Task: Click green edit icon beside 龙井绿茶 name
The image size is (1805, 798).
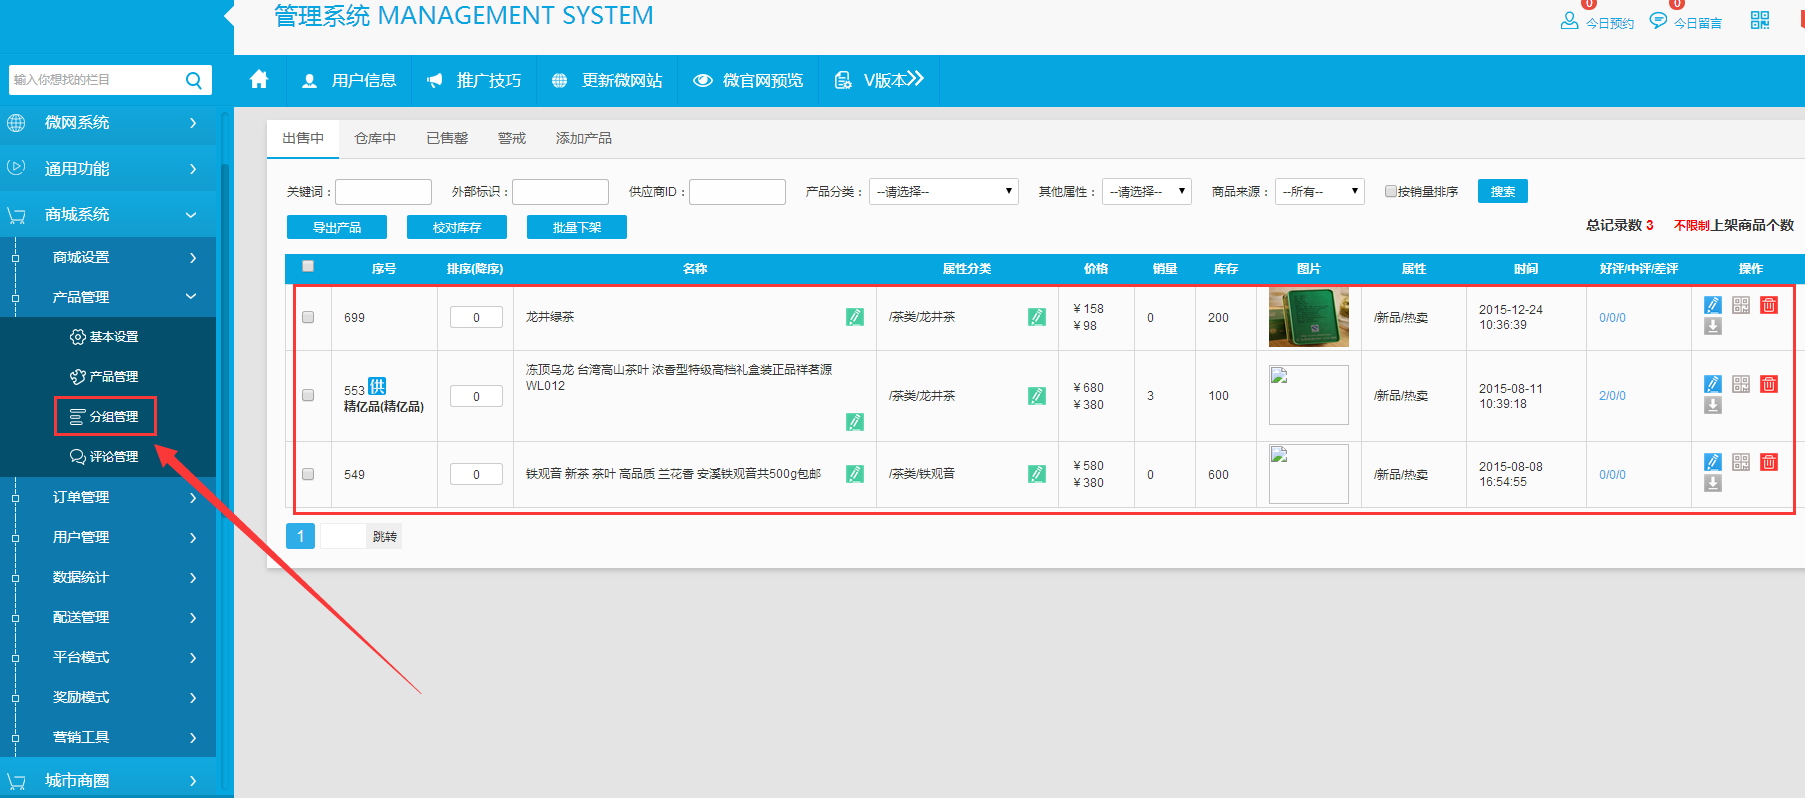Action: click(855, 317)
